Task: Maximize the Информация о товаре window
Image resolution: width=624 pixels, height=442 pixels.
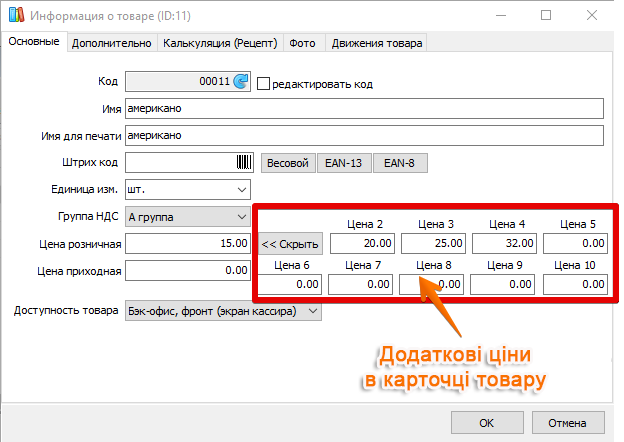Action: click(x=546, y=16)
